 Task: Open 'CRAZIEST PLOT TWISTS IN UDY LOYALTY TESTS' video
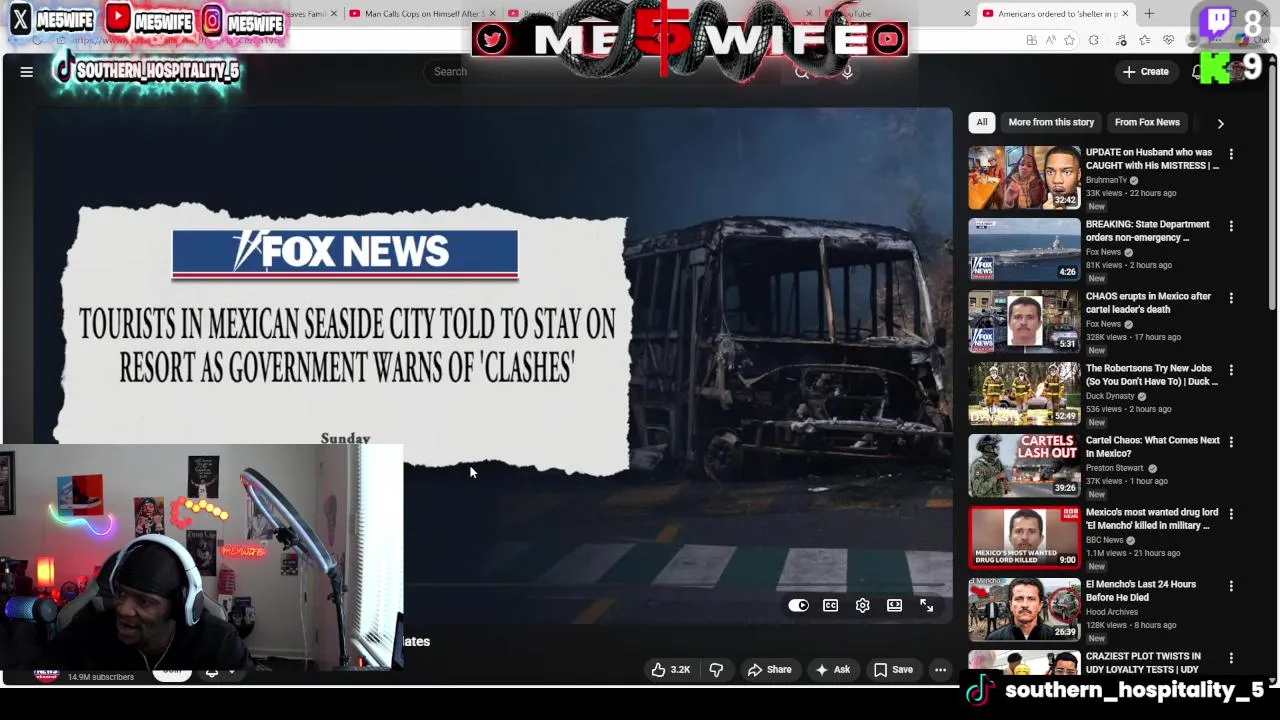[x=1142, y=663]
